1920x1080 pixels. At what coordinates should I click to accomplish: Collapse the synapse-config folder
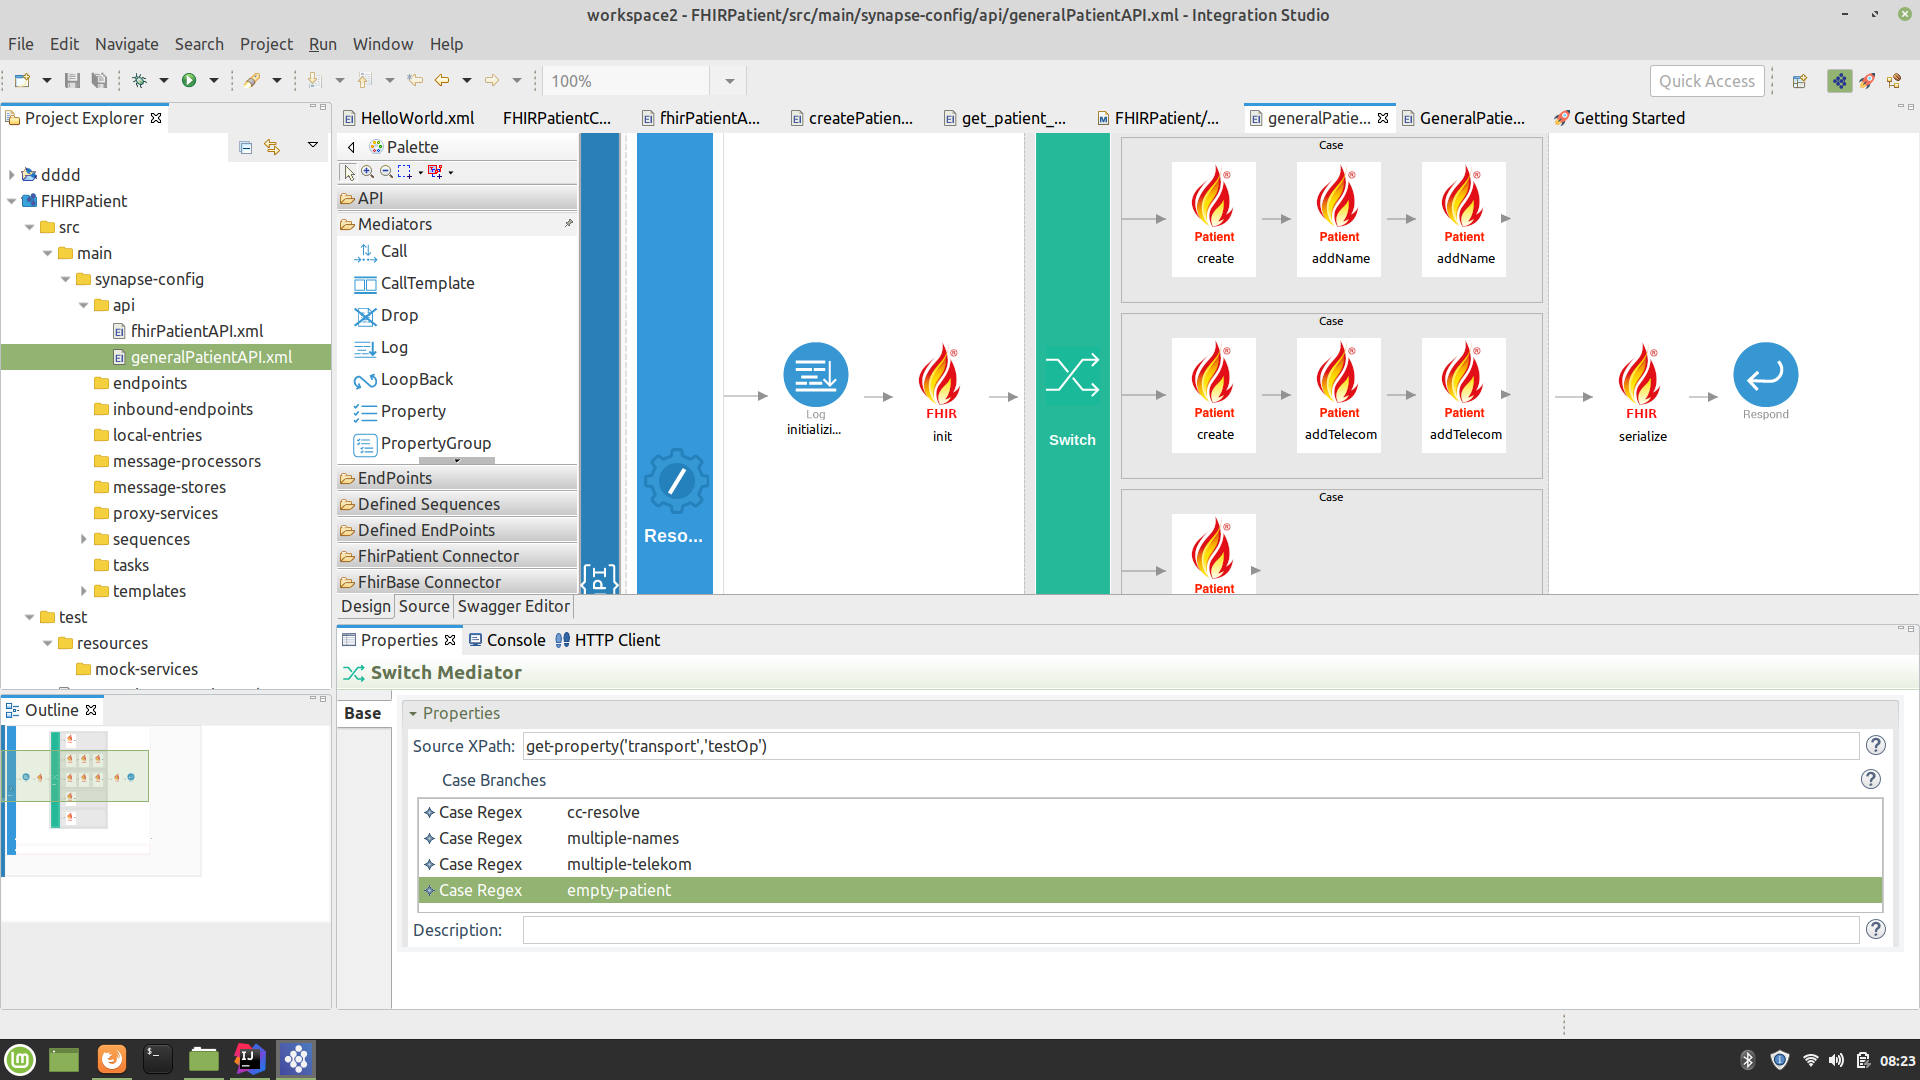[x=65, y=279]
